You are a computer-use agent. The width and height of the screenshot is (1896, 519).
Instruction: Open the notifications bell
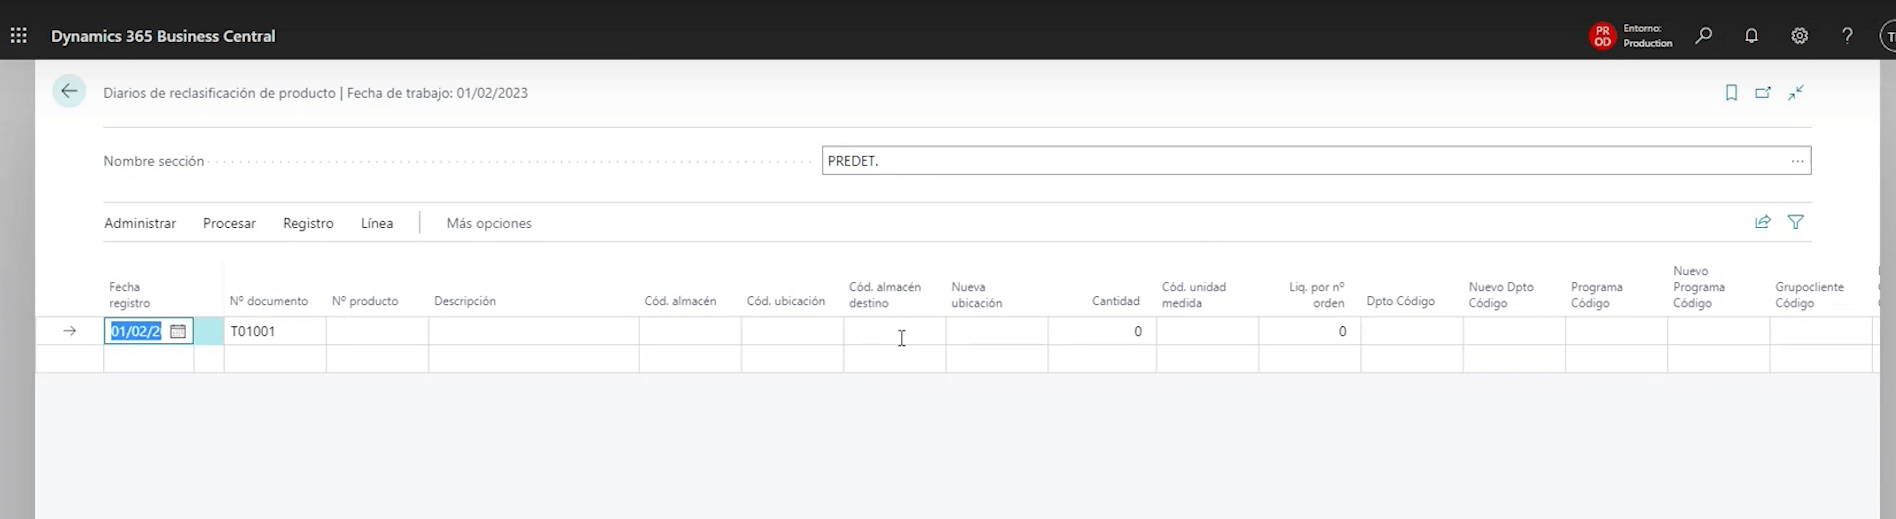click(x=1751, y=36)
